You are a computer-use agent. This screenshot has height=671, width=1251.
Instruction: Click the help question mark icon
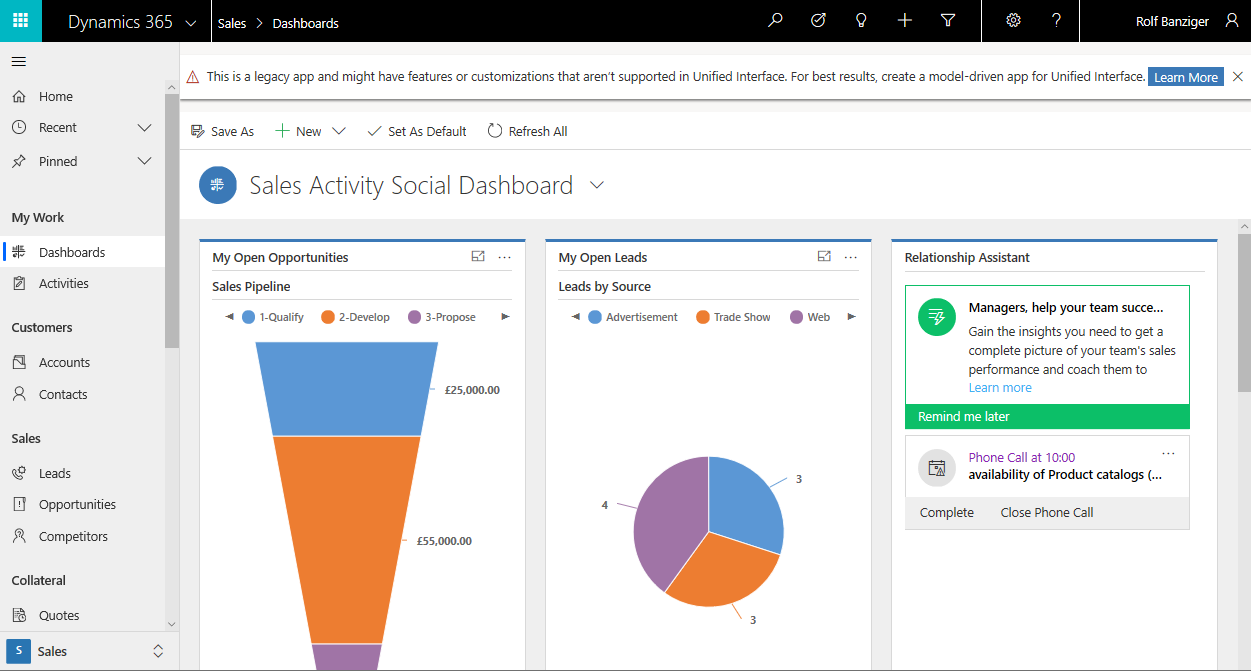point(1056,21)
